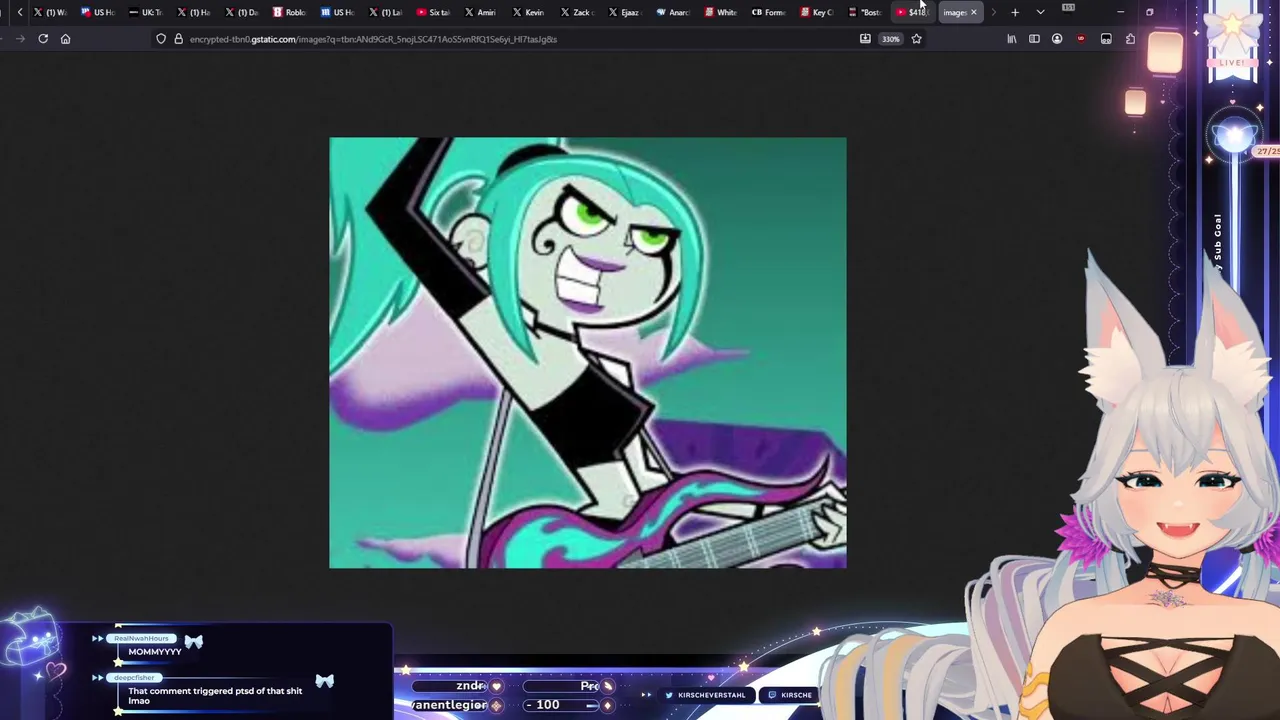Click the install/save page icon in the address bar
Screen dimensions: 1280x720
click(865, 39)
